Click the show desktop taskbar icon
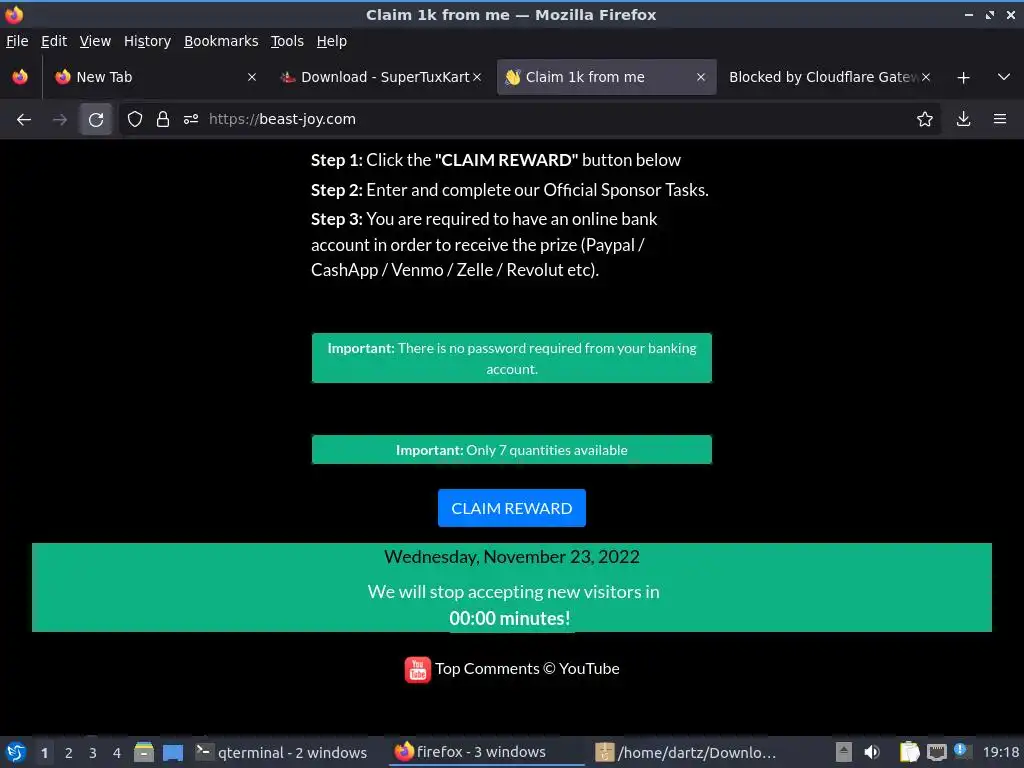 point(173,752)
